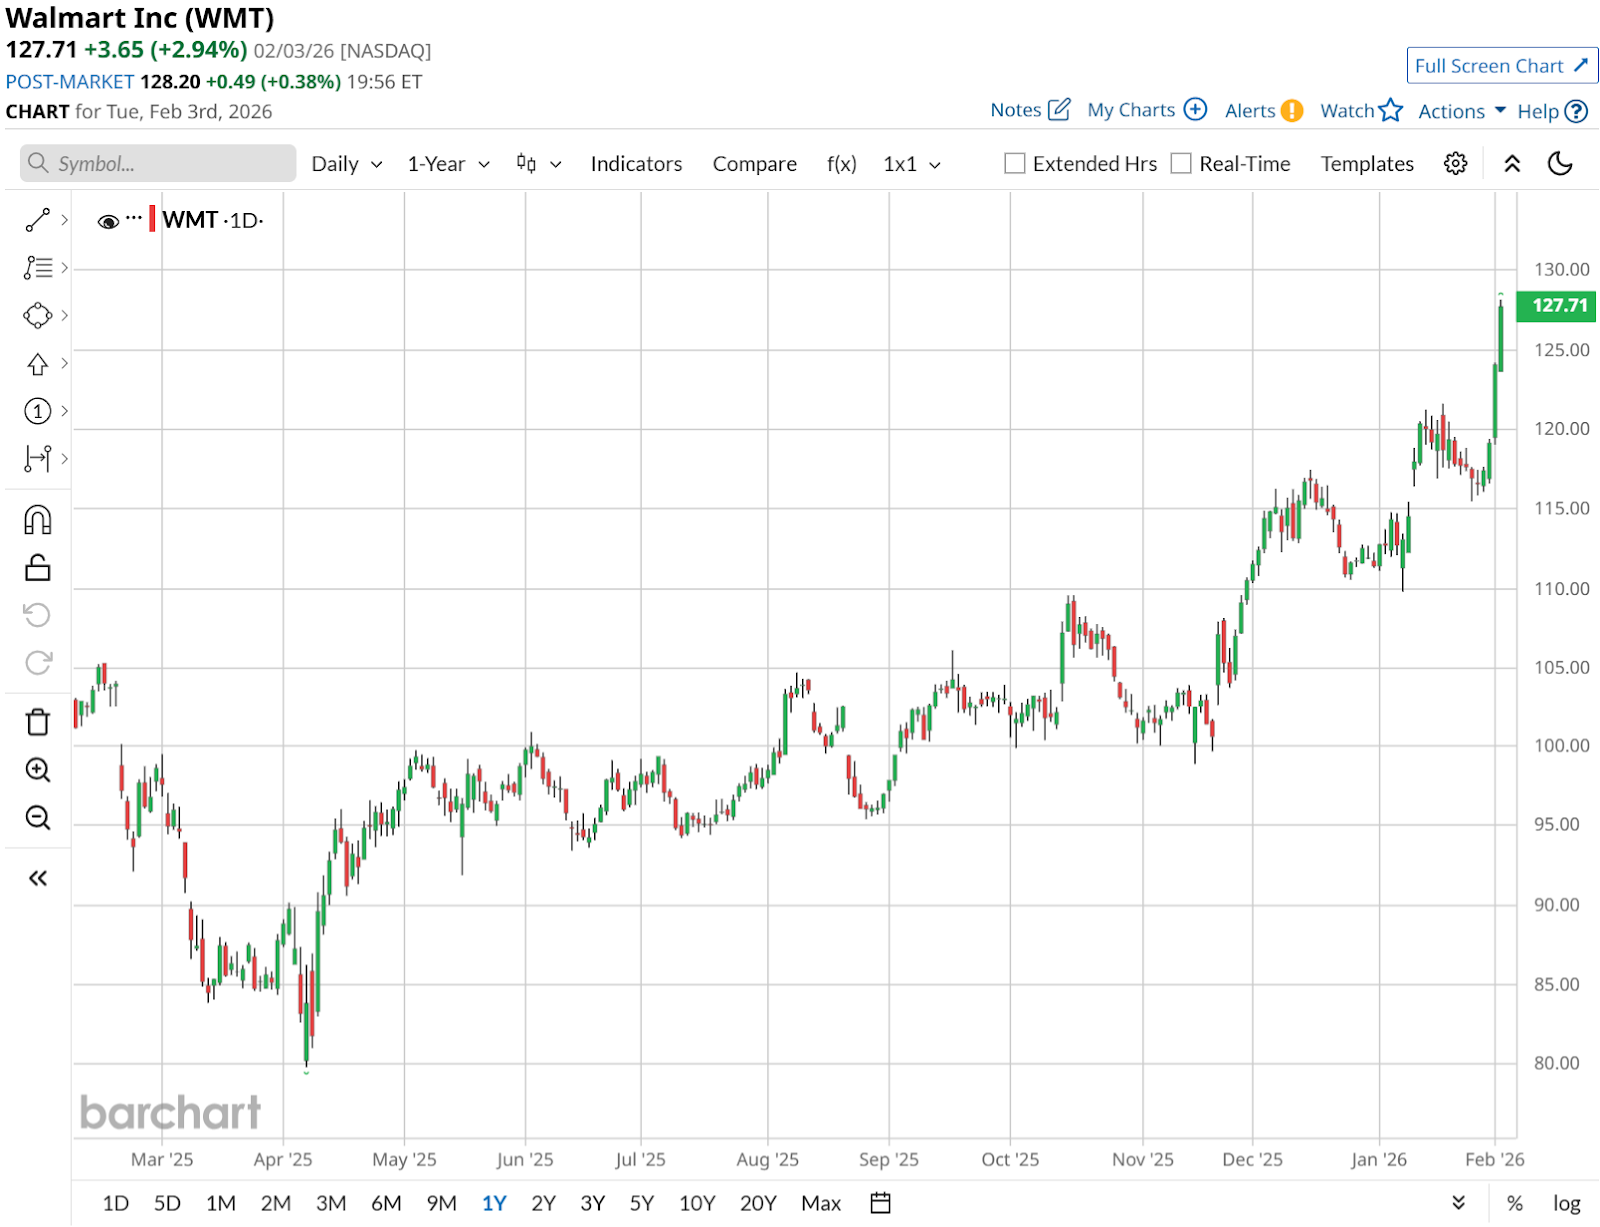Expand the Actions dropdown menu

pyautogui.click(x=1461, y=111)
